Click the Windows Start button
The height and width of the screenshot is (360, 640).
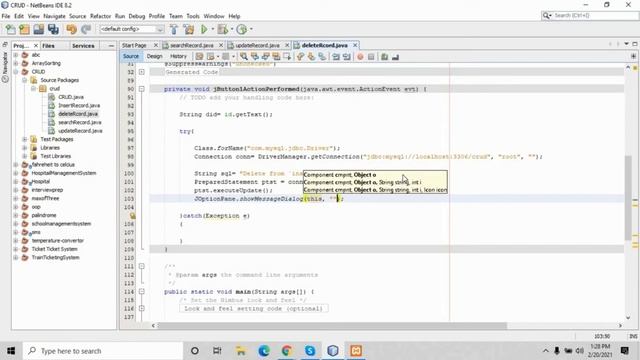point(11,351)
